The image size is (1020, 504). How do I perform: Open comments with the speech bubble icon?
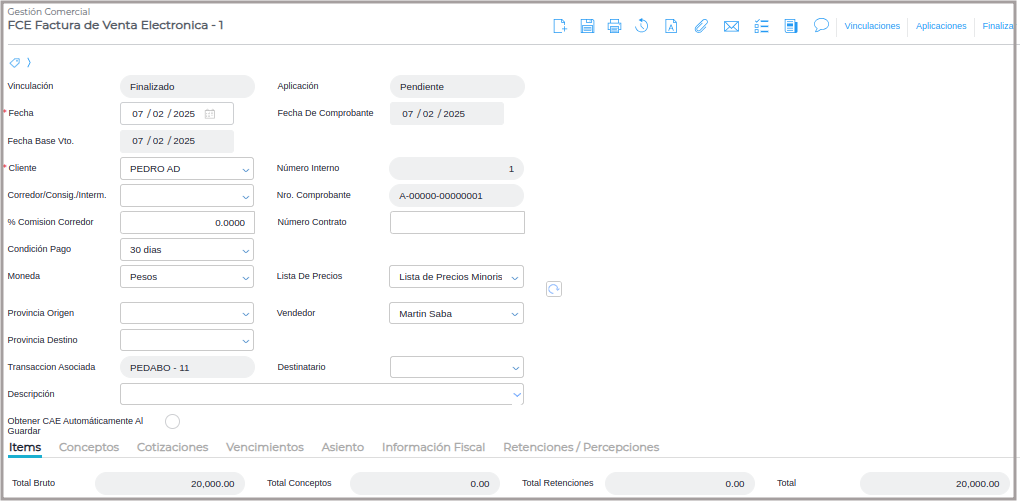[x=821, y=25]
